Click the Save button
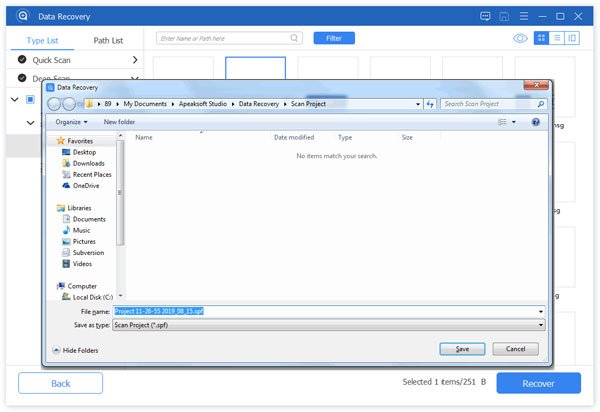 [462, 349]
